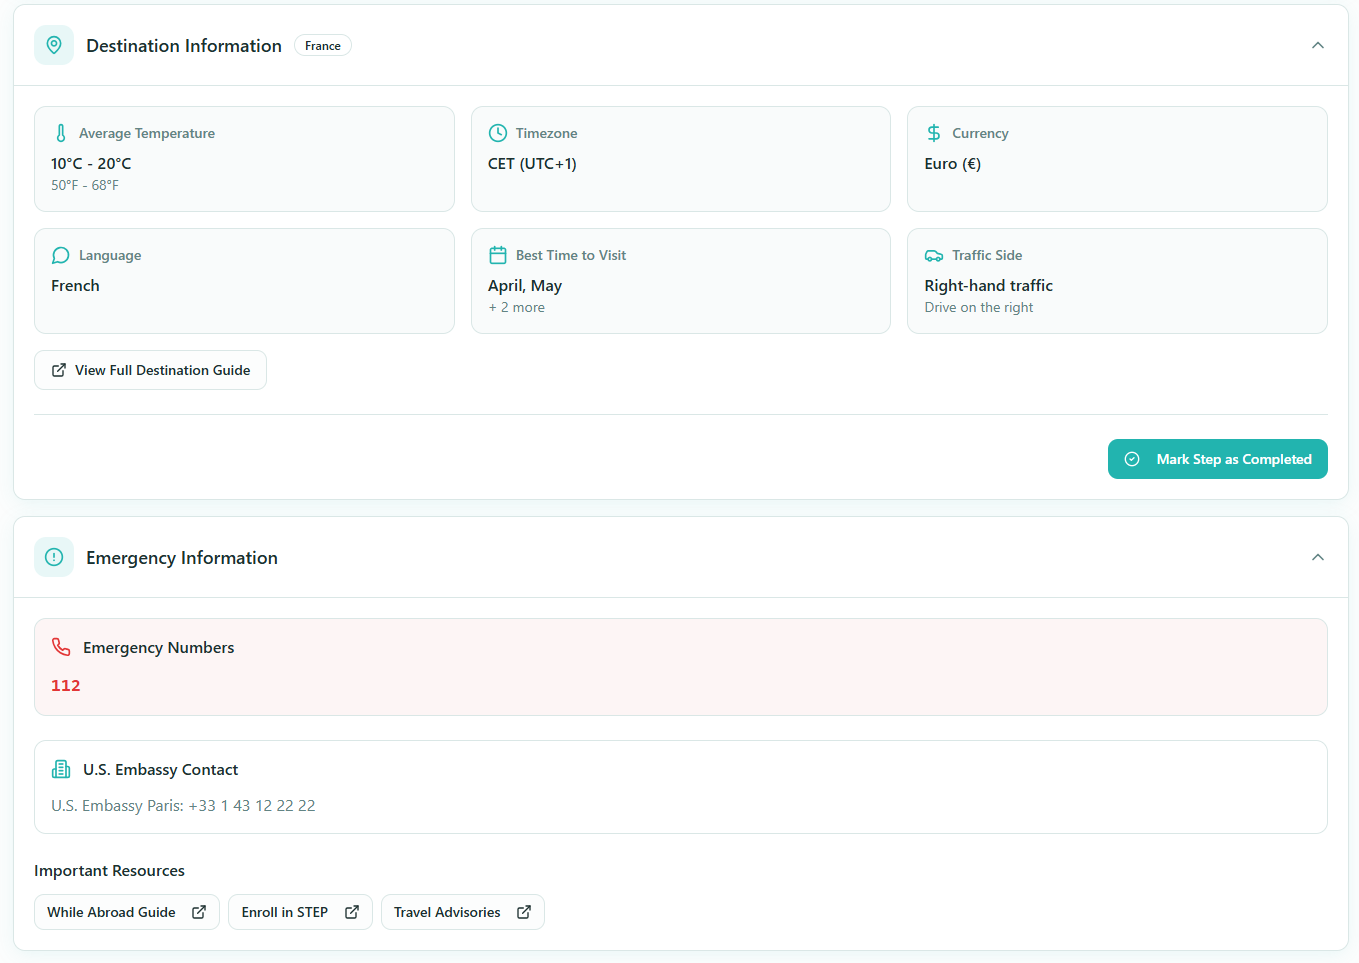Click the red phone icon for Emergency Numbers
1359x963 pixels.
61,647
